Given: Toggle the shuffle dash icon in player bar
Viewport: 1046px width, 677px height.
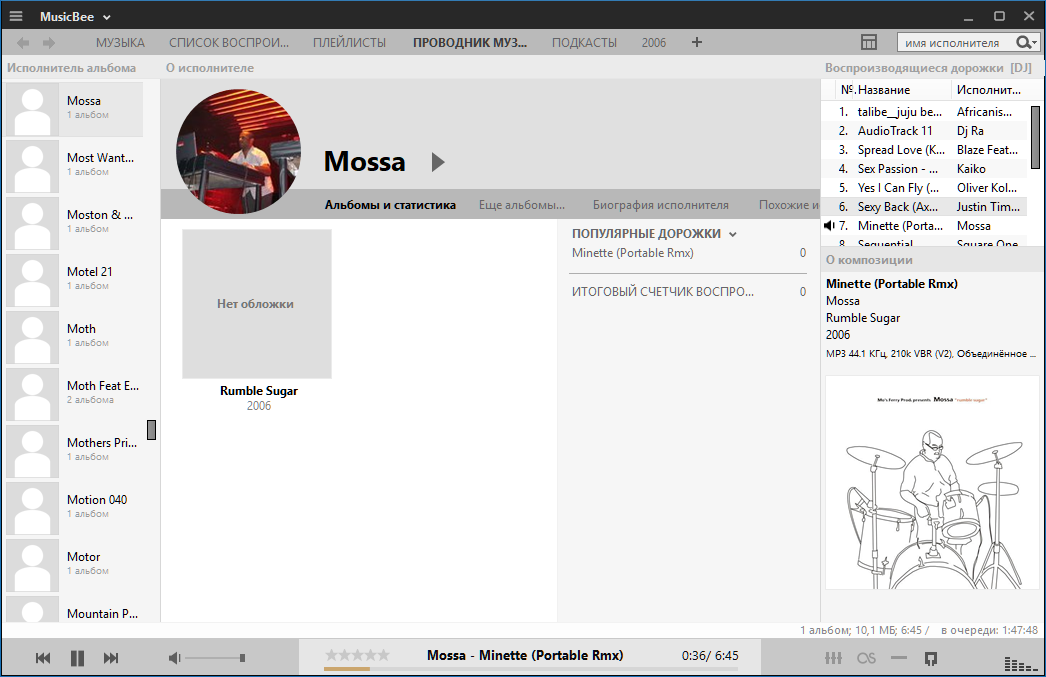Looking at the screenshot, I should (899, 658).
